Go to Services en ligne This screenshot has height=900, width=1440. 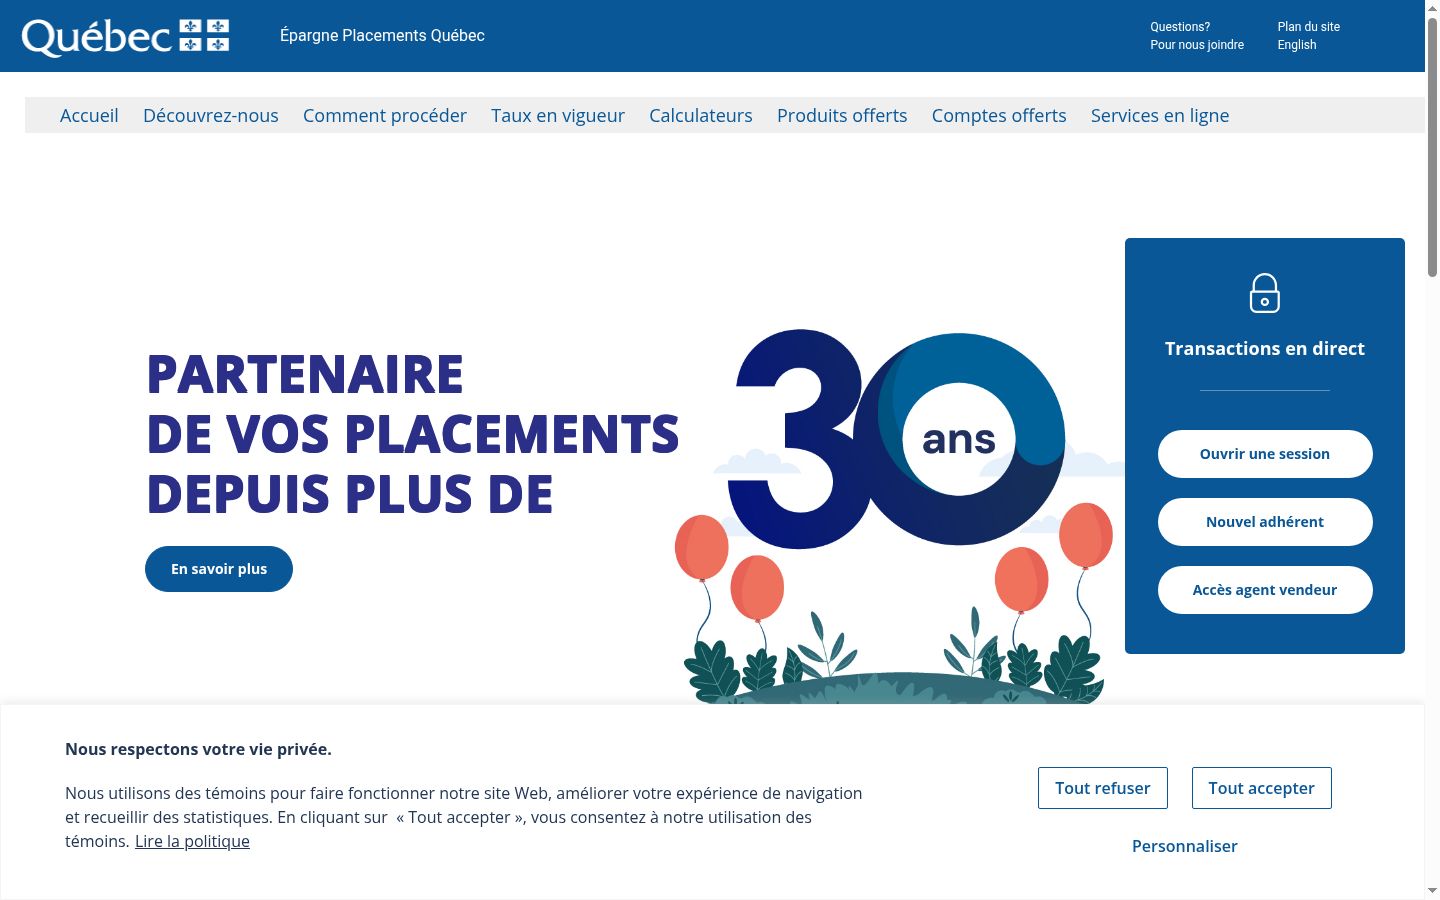tap(1160, 116)
